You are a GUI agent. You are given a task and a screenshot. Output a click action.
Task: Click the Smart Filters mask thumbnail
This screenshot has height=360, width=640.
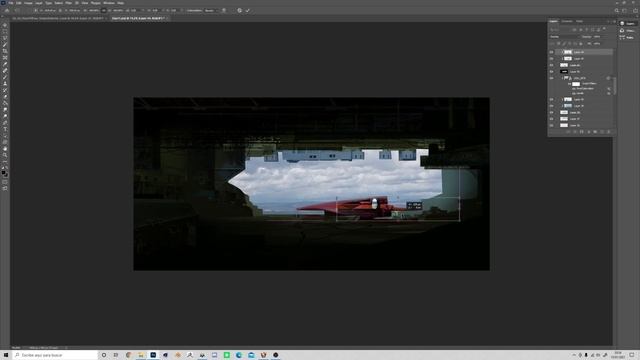(576, 84)
